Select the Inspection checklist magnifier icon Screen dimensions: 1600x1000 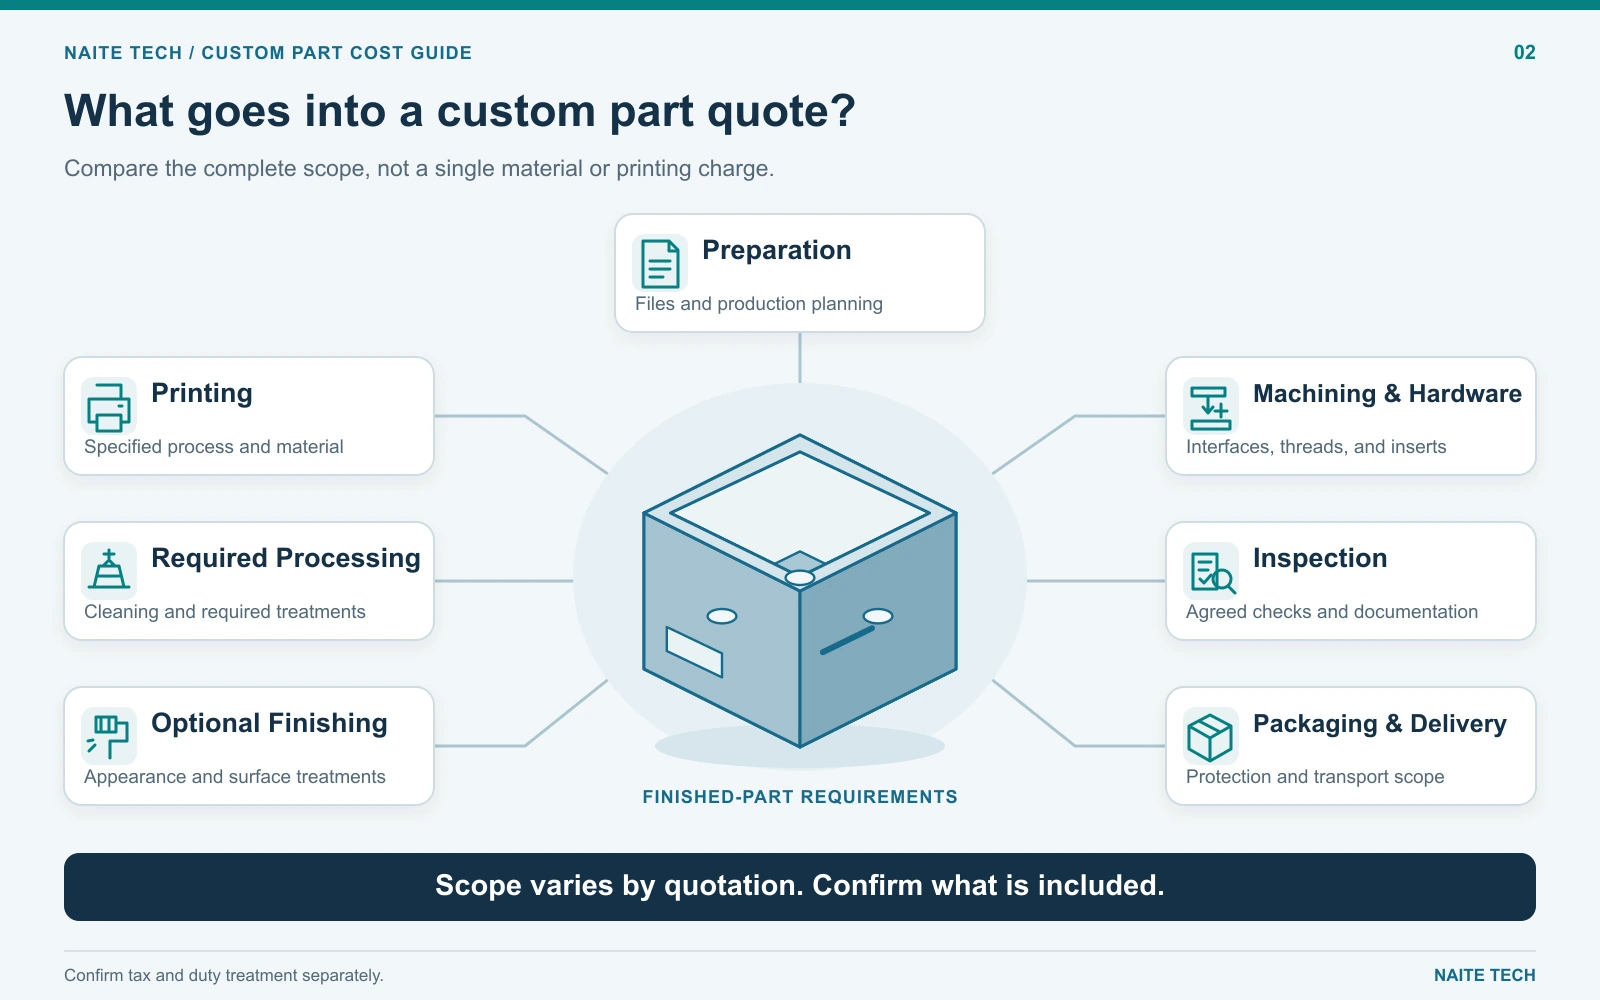(1211, 571)
